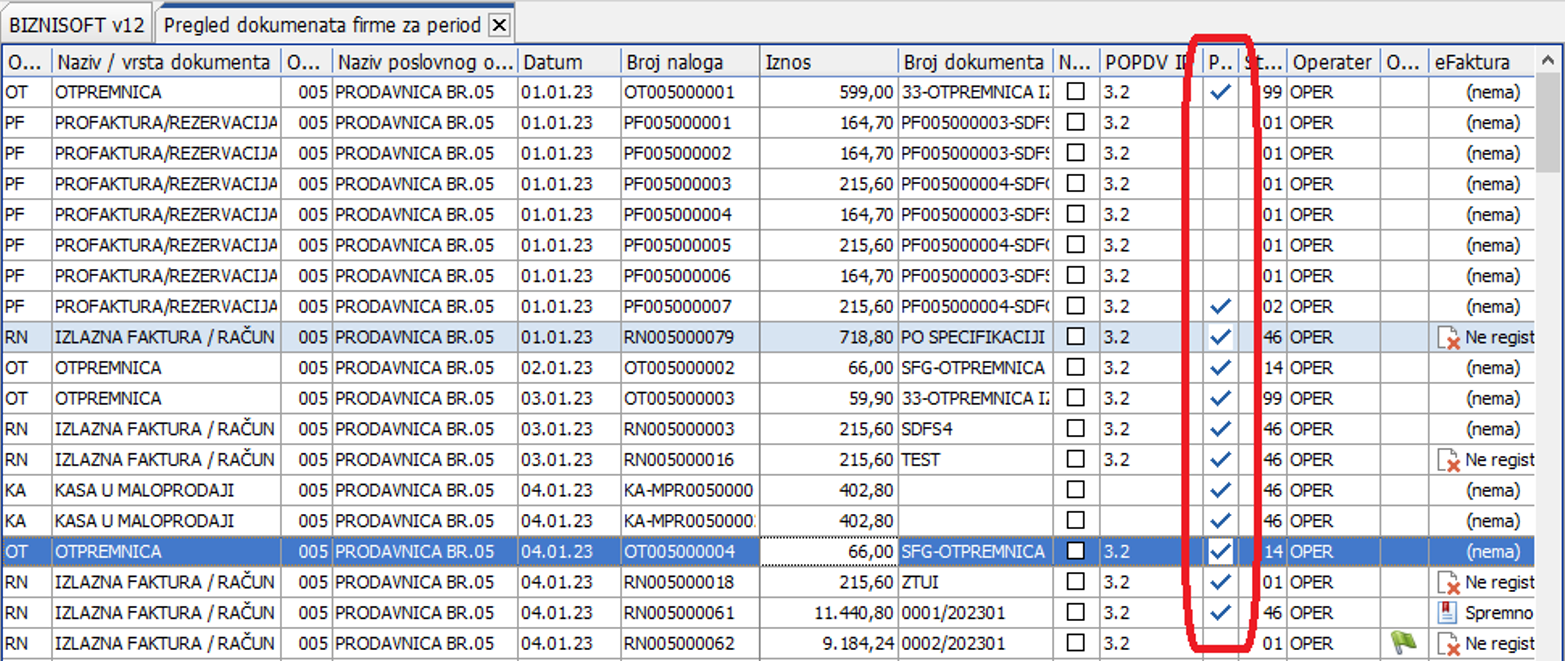1567x661 pixels.
Task: Click the 'Ne regist' icon in row RN005000016
Action: coord(1448,460)
